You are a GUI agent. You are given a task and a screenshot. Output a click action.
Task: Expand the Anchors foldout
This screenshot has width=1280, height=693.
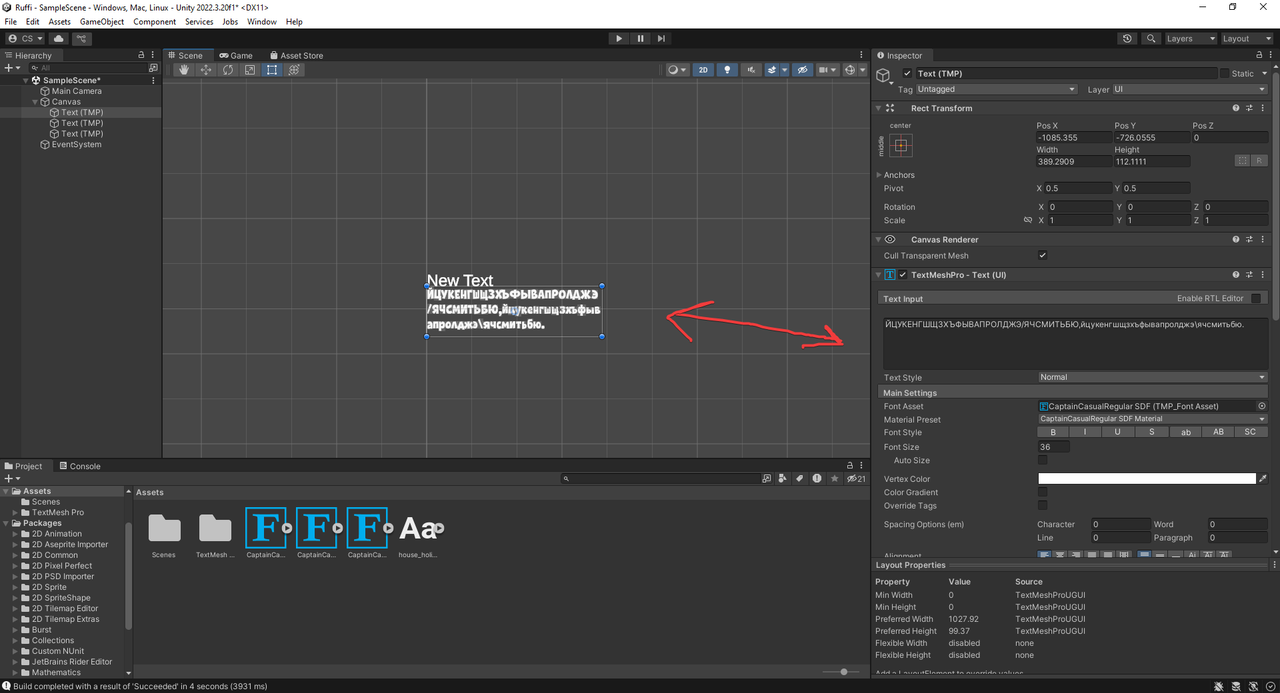[x=879, y=175]
